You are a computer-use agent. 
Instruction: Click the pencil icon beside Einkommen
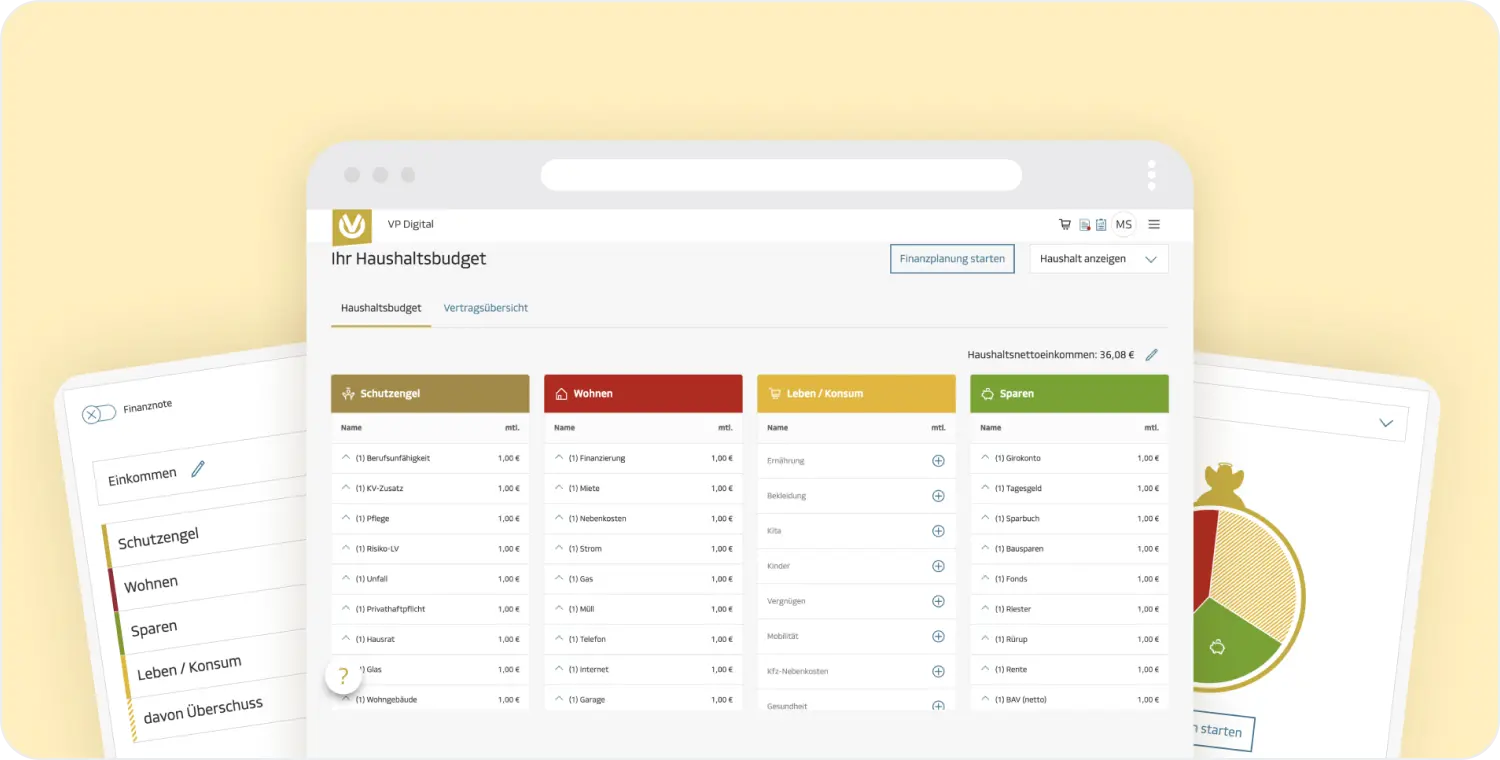(x=198, y=468)
